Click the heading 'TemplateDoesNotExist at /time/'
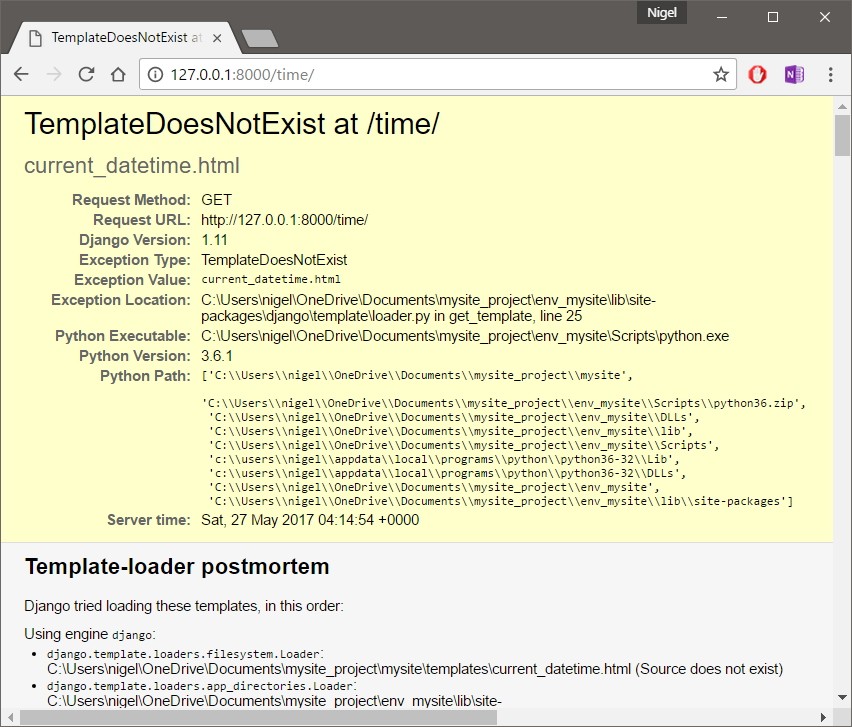Screen dimensions: 852x727 (231, 124)
